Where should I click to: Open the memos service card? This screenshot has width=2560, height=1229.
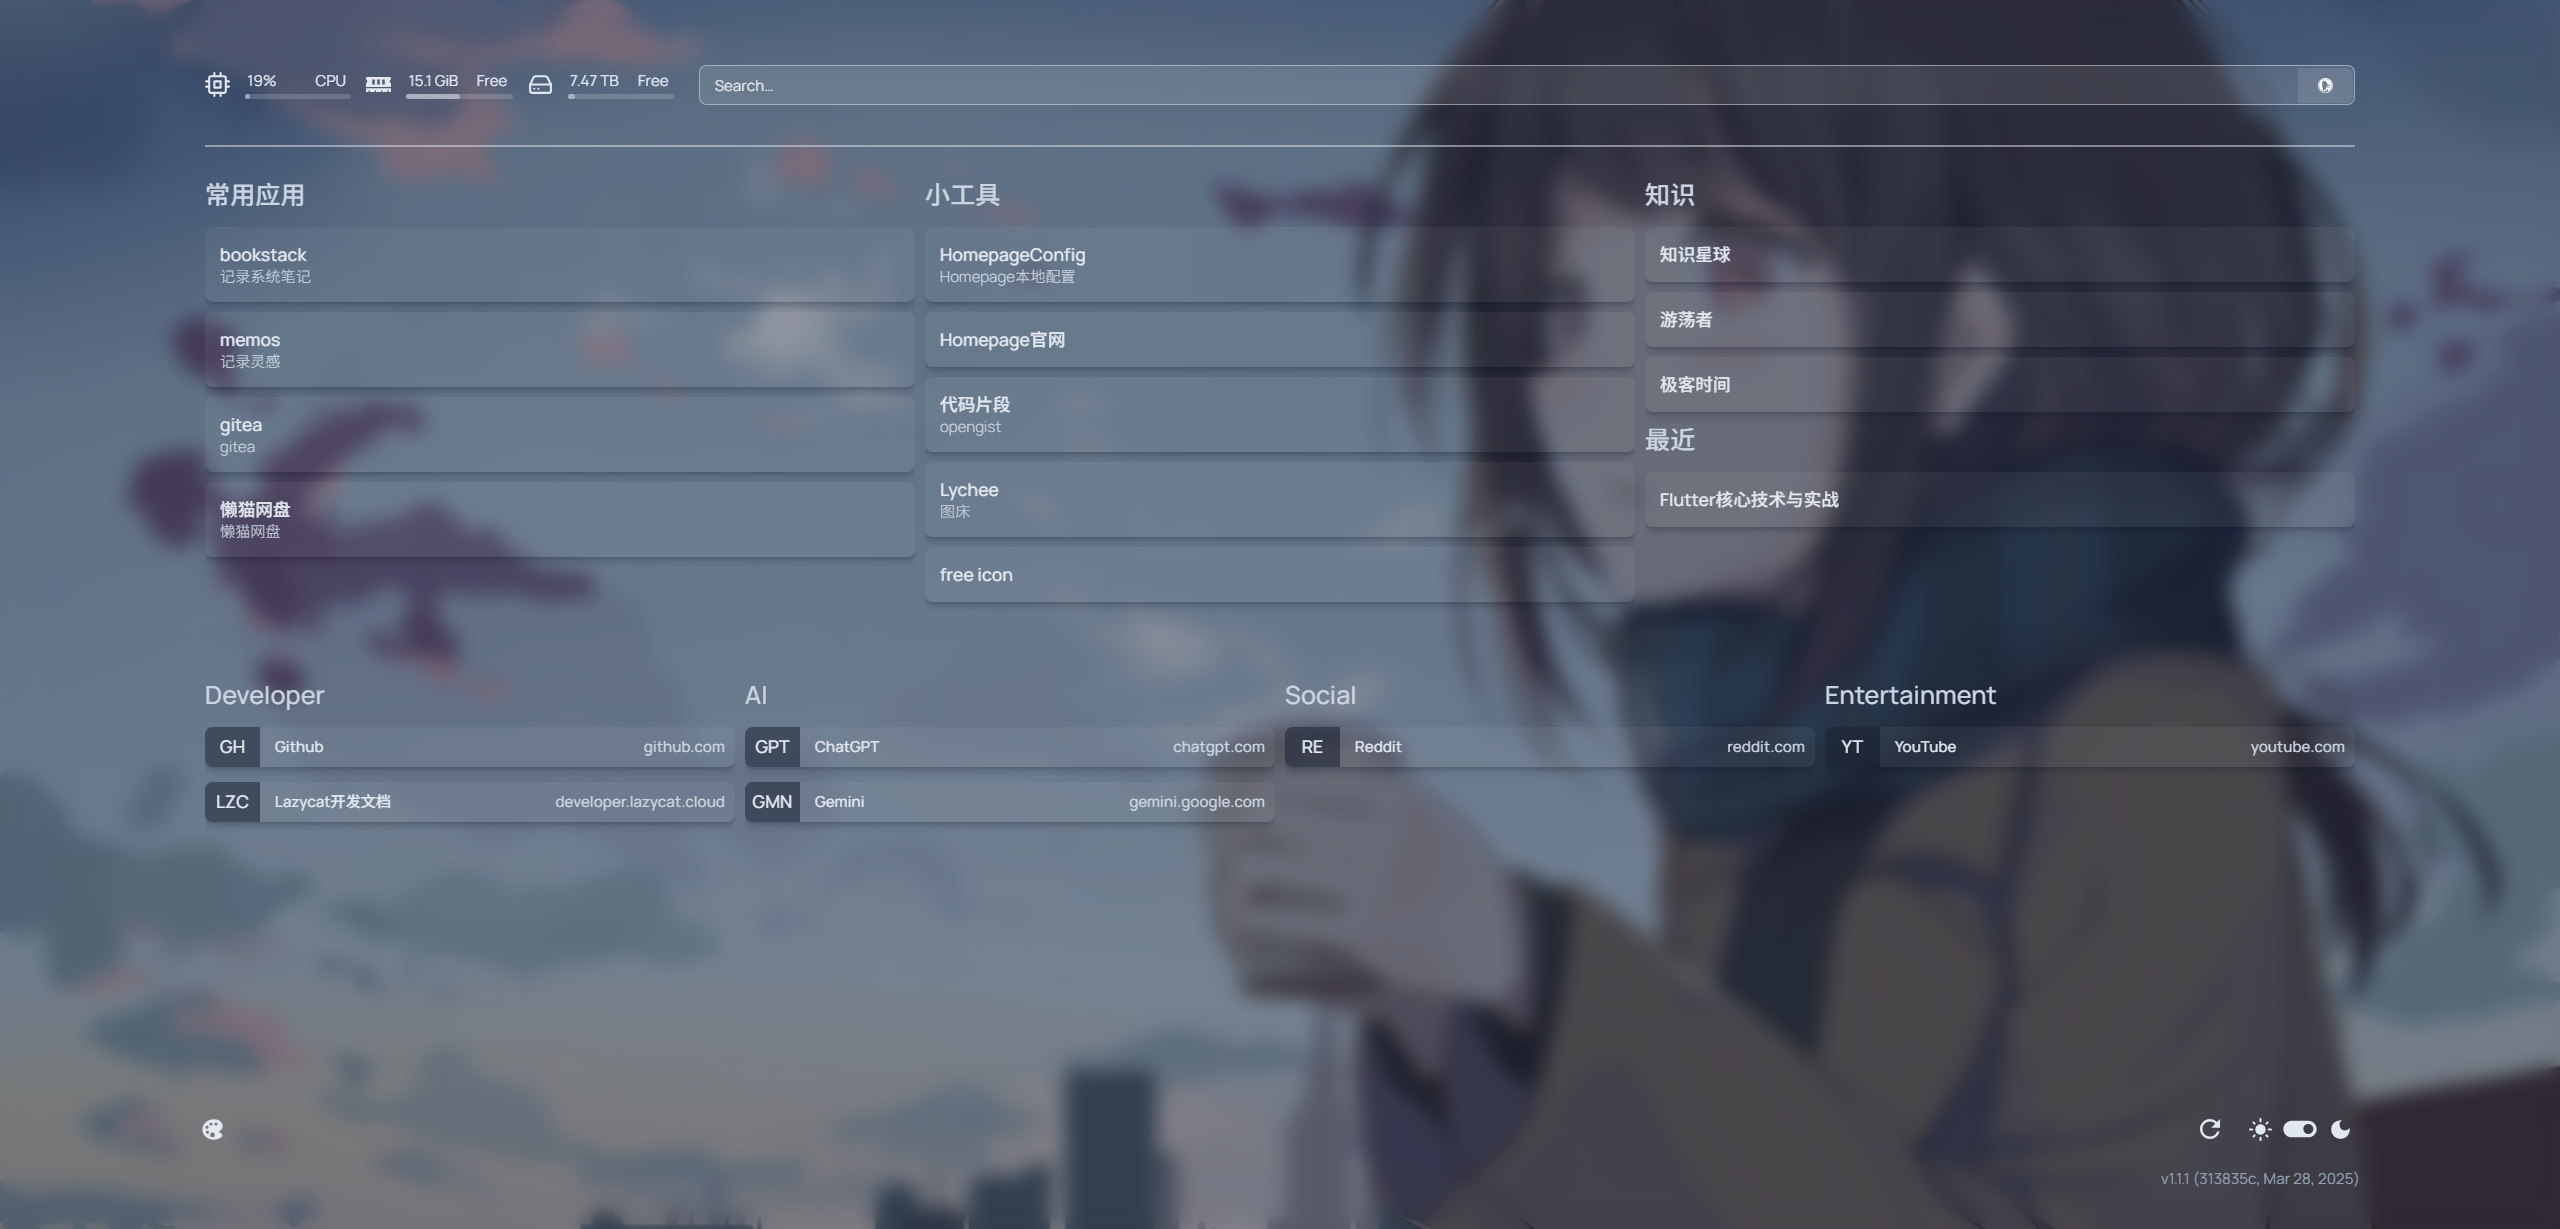(x=560, y=350)
